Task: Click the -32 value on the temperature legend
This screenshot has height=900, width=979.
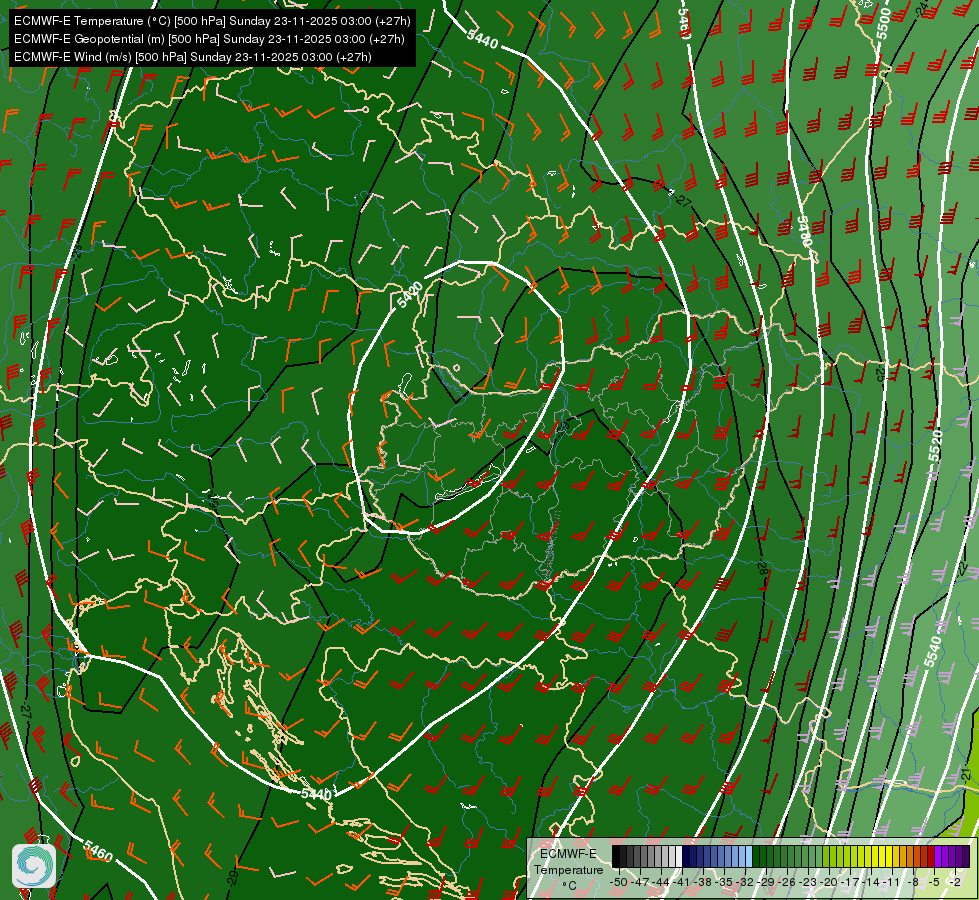Action: coord(745,882)
